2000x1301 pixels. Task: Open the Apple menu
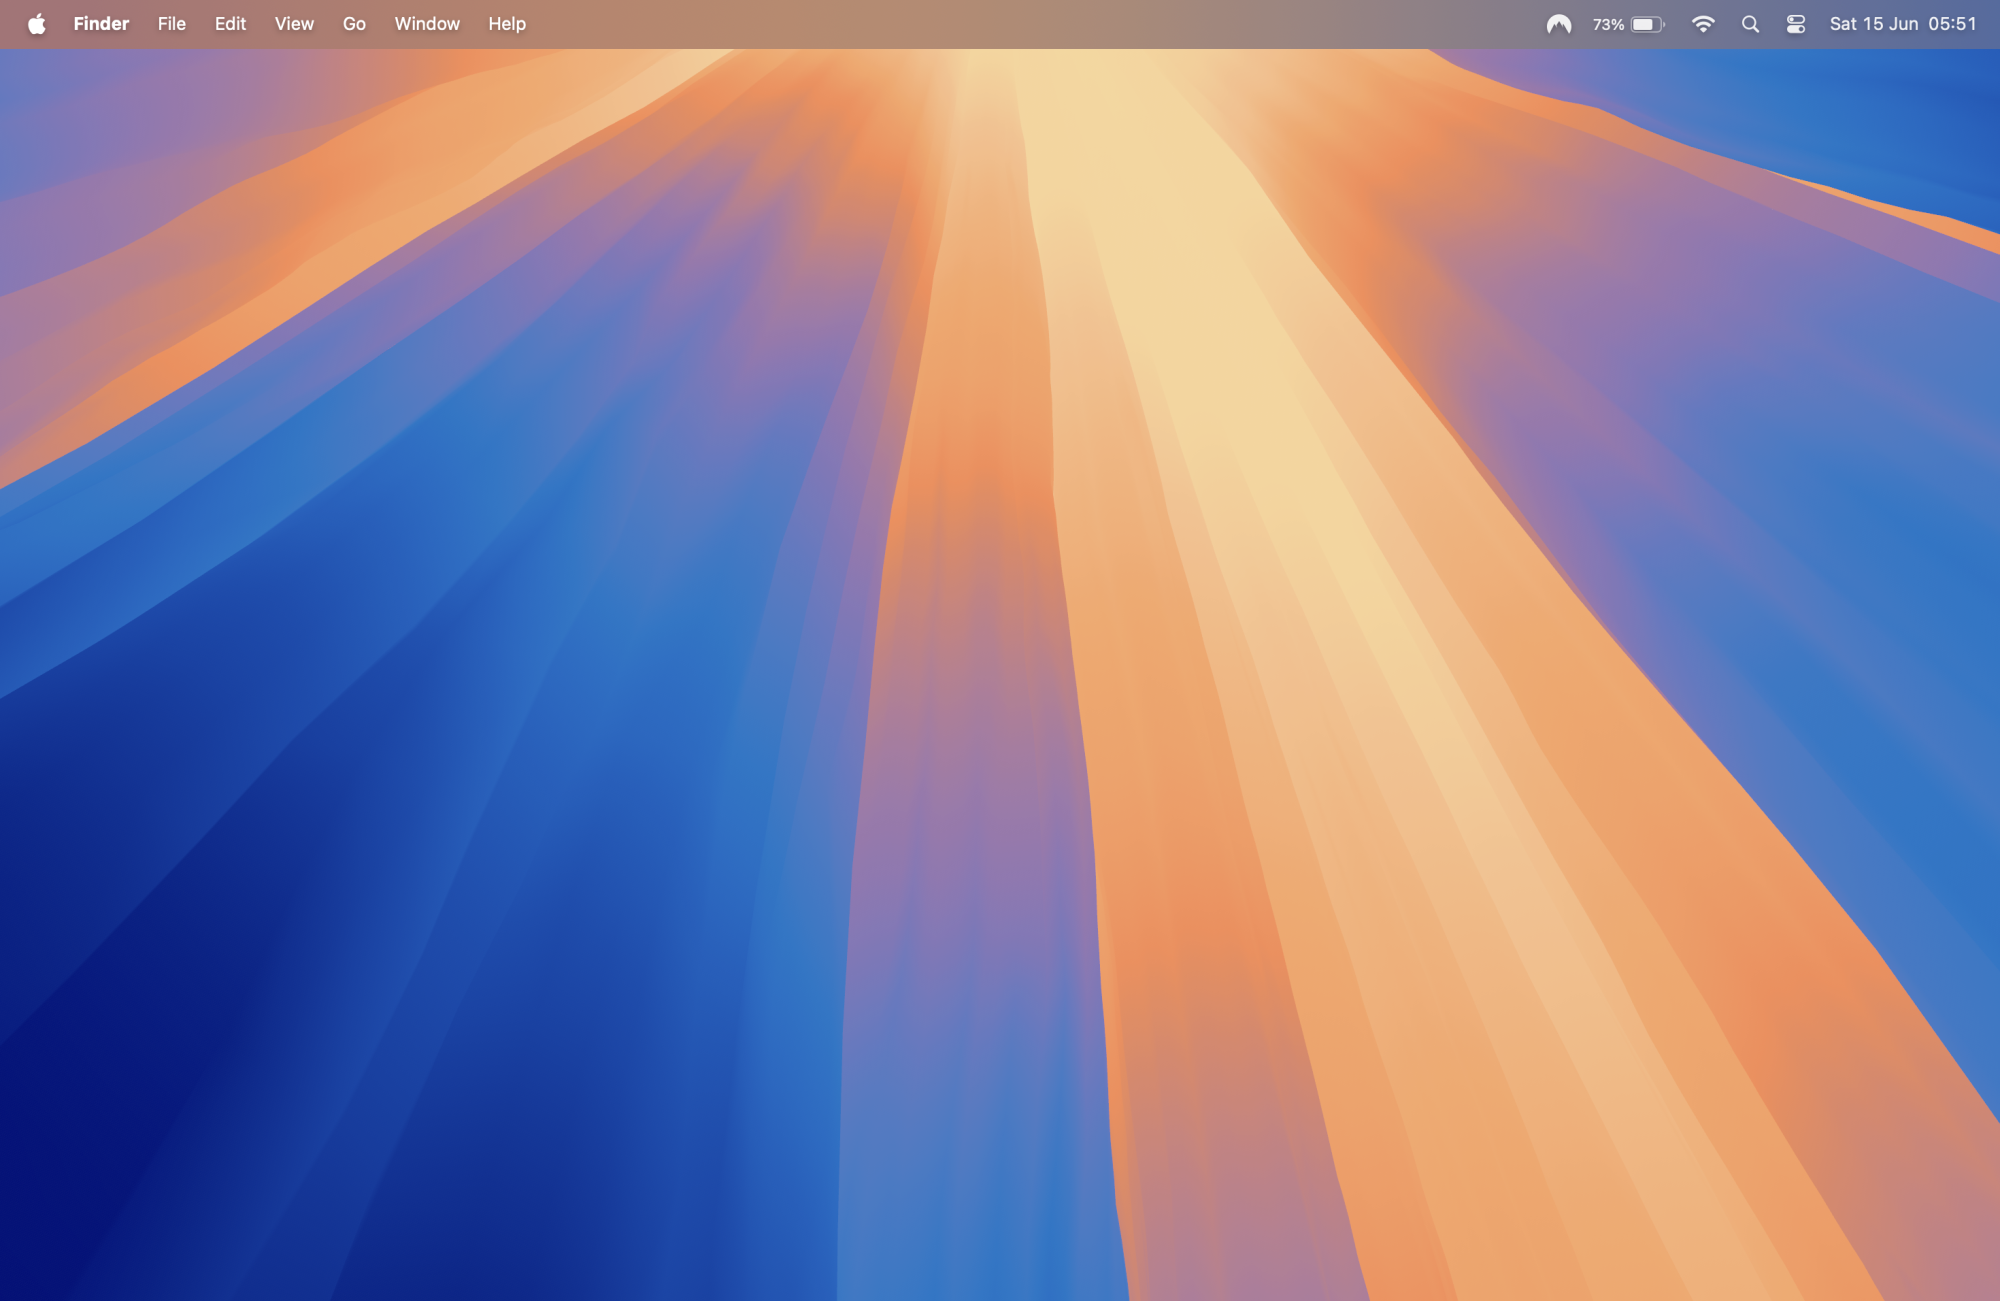click(37, 24)
